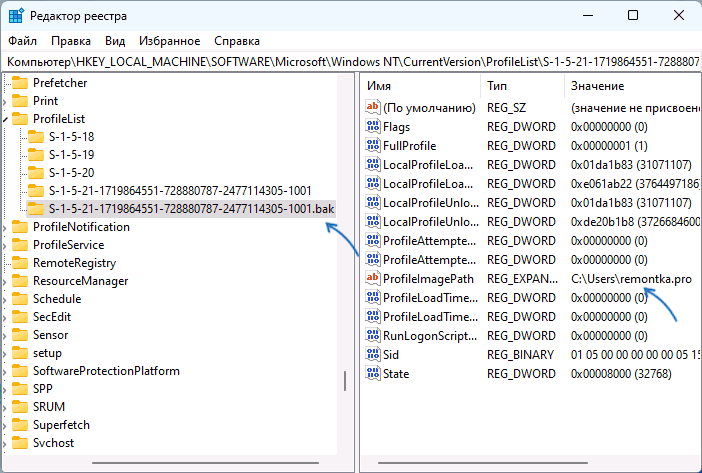The height and width of the screenshot is (473, 702).
Task: Click the Sid binary value icon
Action: [x=374, y=355]
